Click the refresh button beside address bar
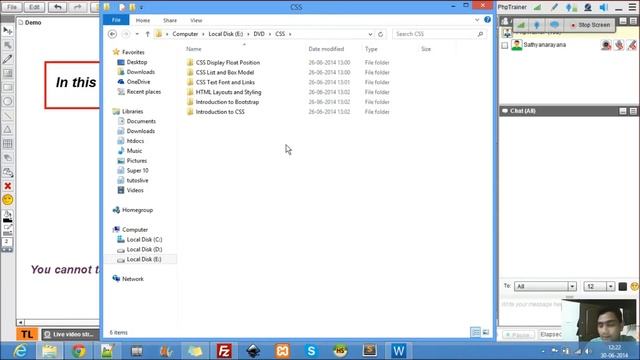 380,34
